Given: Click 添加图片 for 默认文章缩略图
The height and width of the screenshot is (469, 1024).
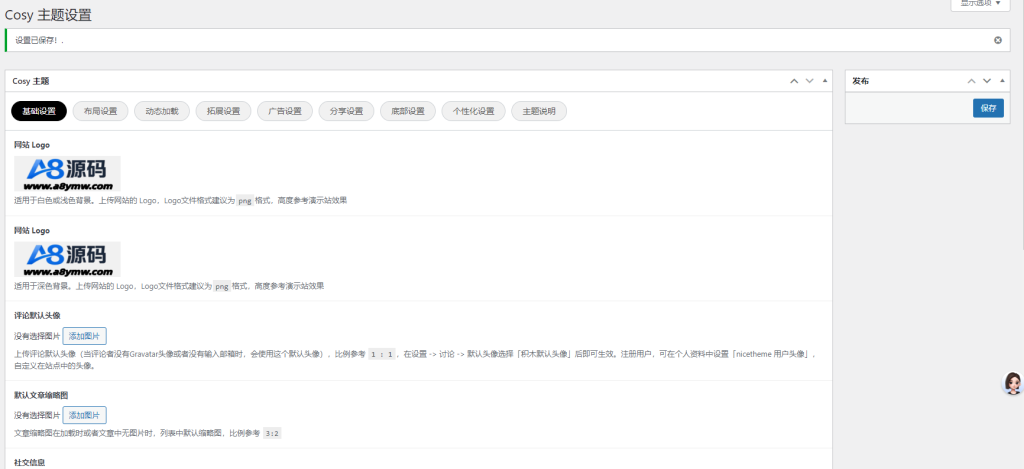Looking at the screenshot, I should 84,415.
